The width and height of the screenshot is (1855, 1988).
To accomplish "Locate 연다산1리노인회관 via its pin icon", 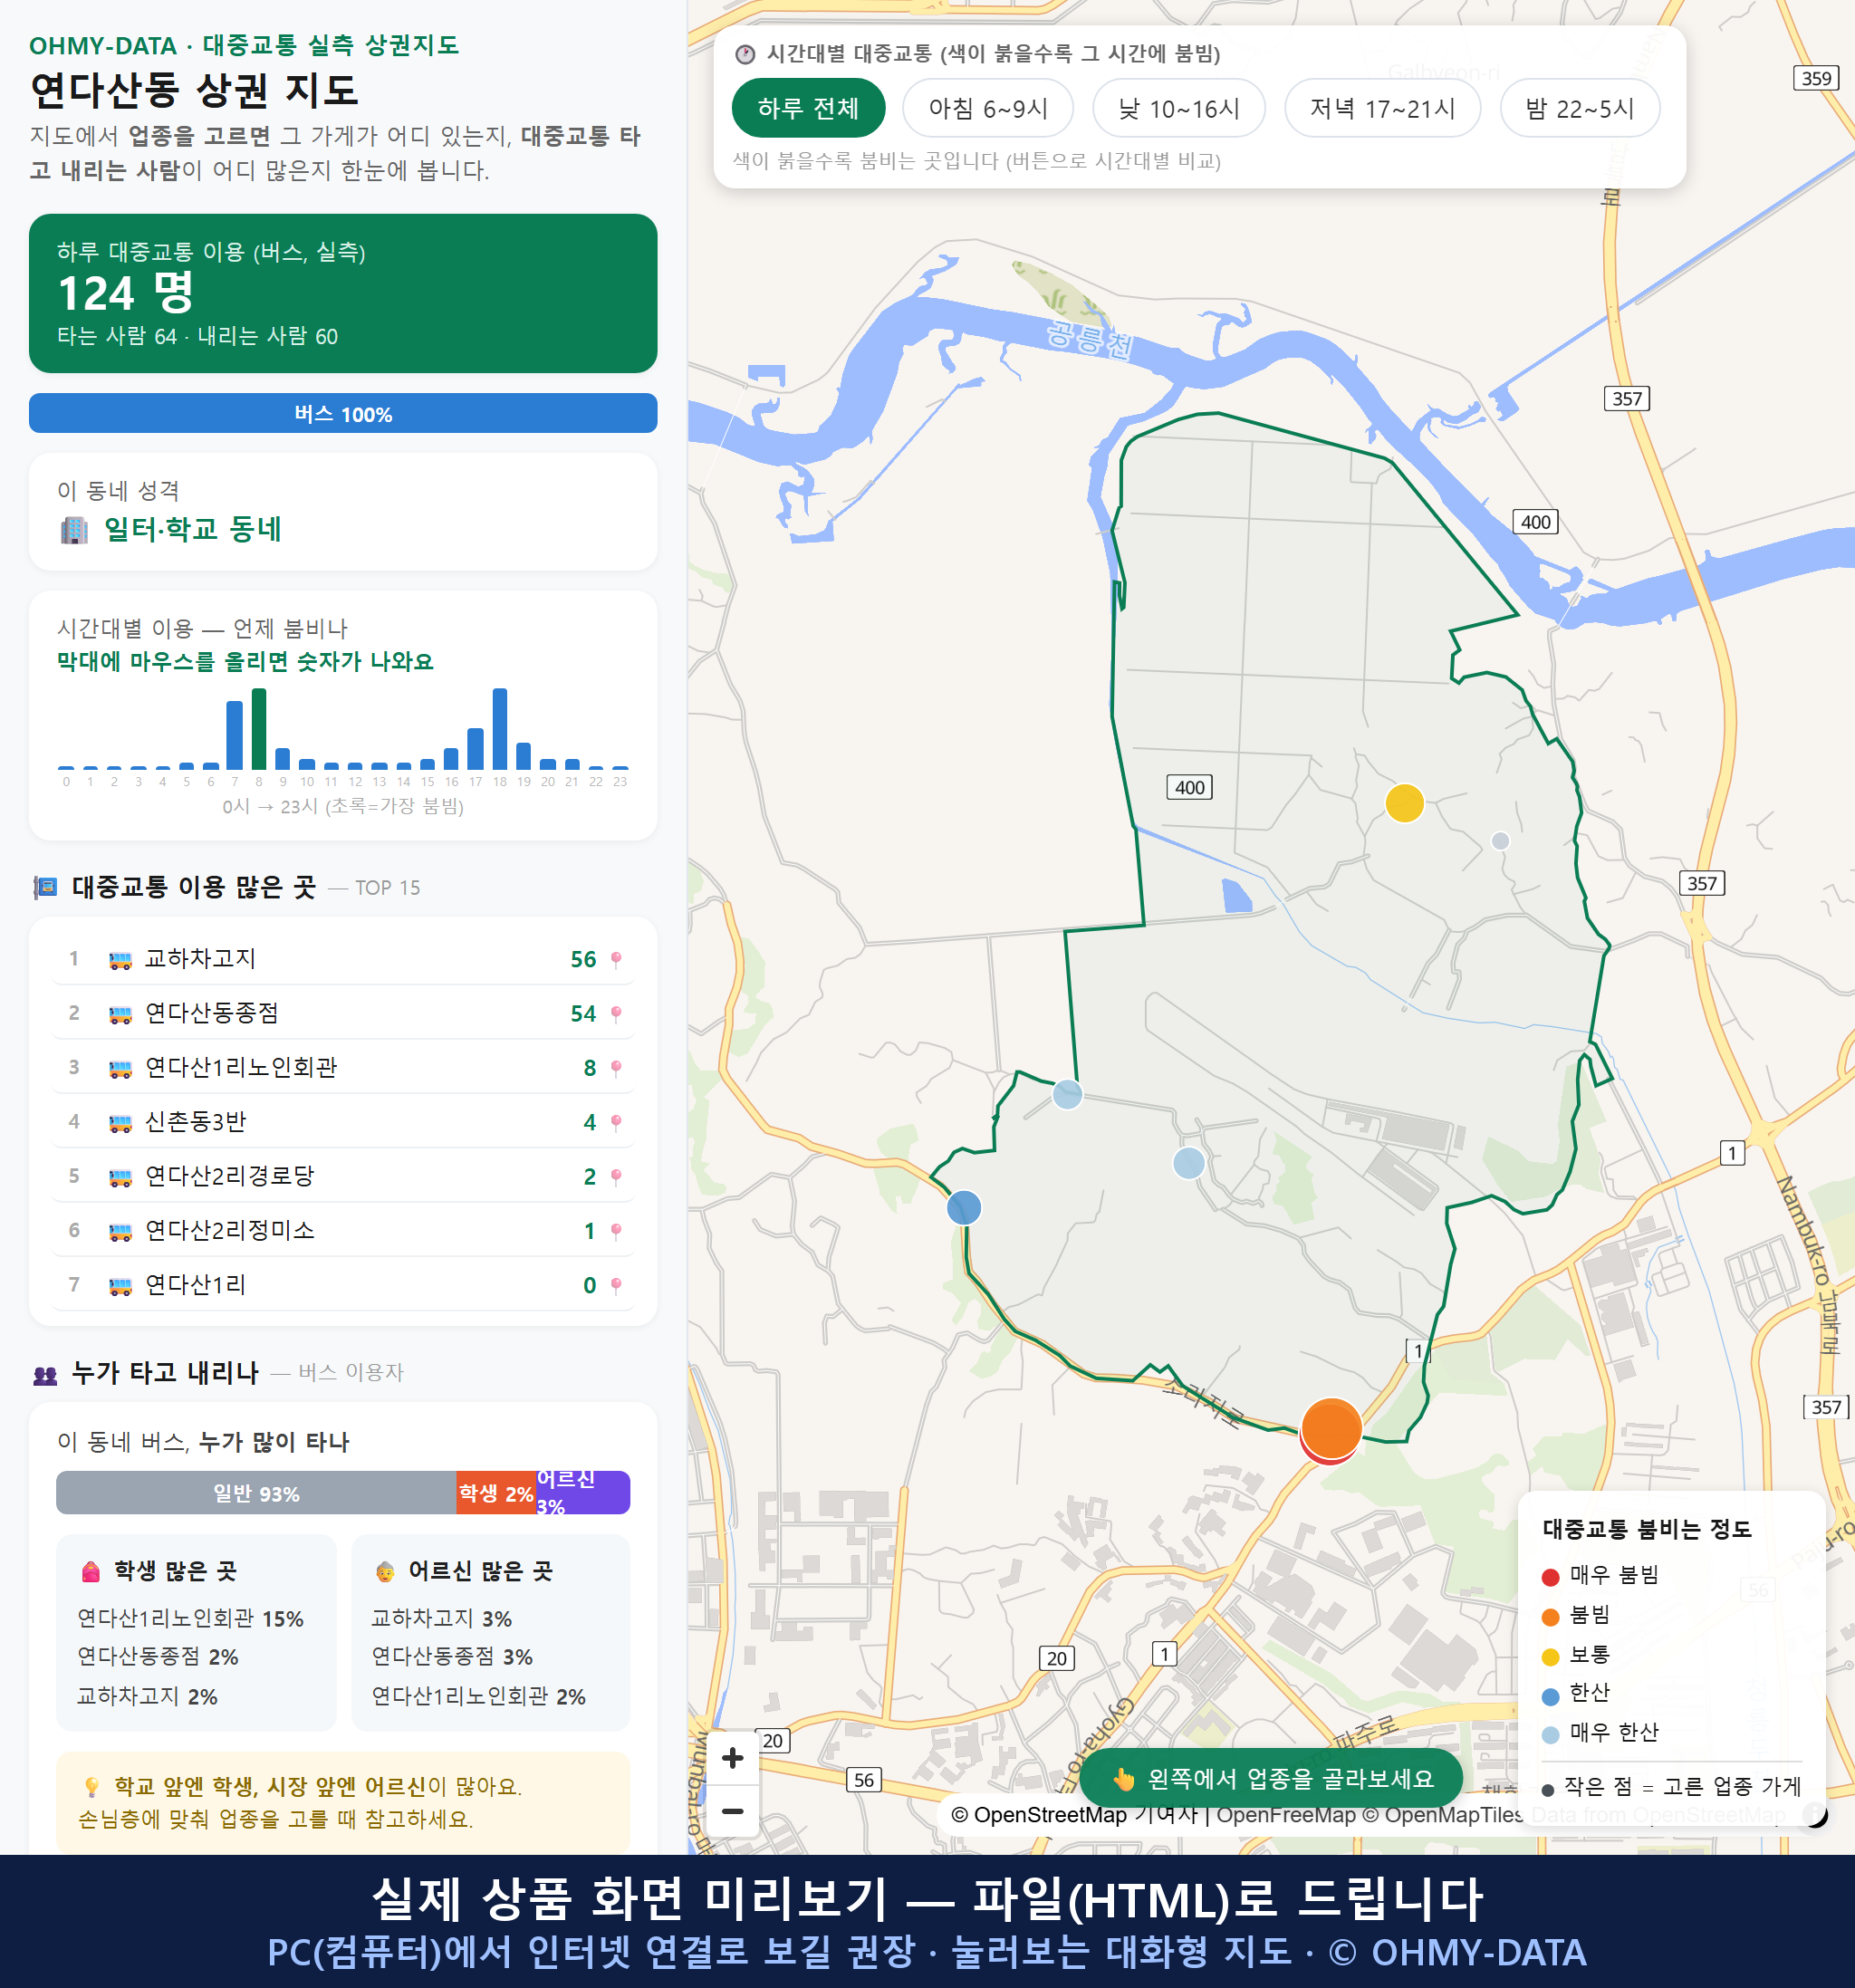I will [616, 1068].
